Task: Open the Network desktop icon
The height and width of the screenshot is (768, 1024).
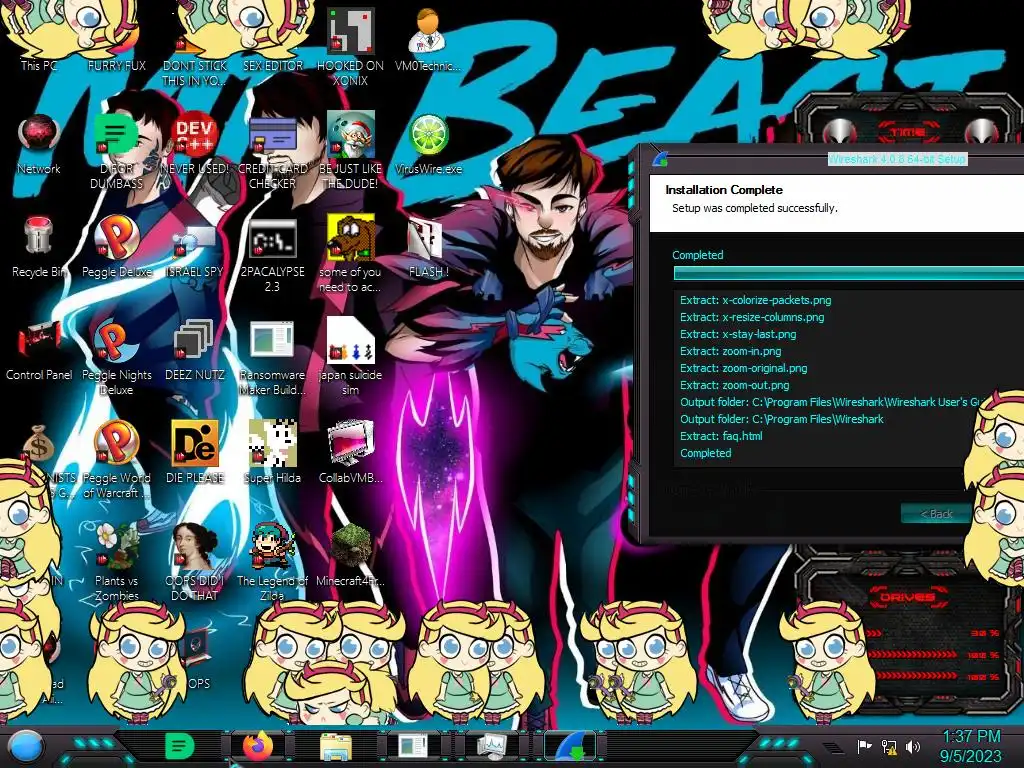Action: 39,144
